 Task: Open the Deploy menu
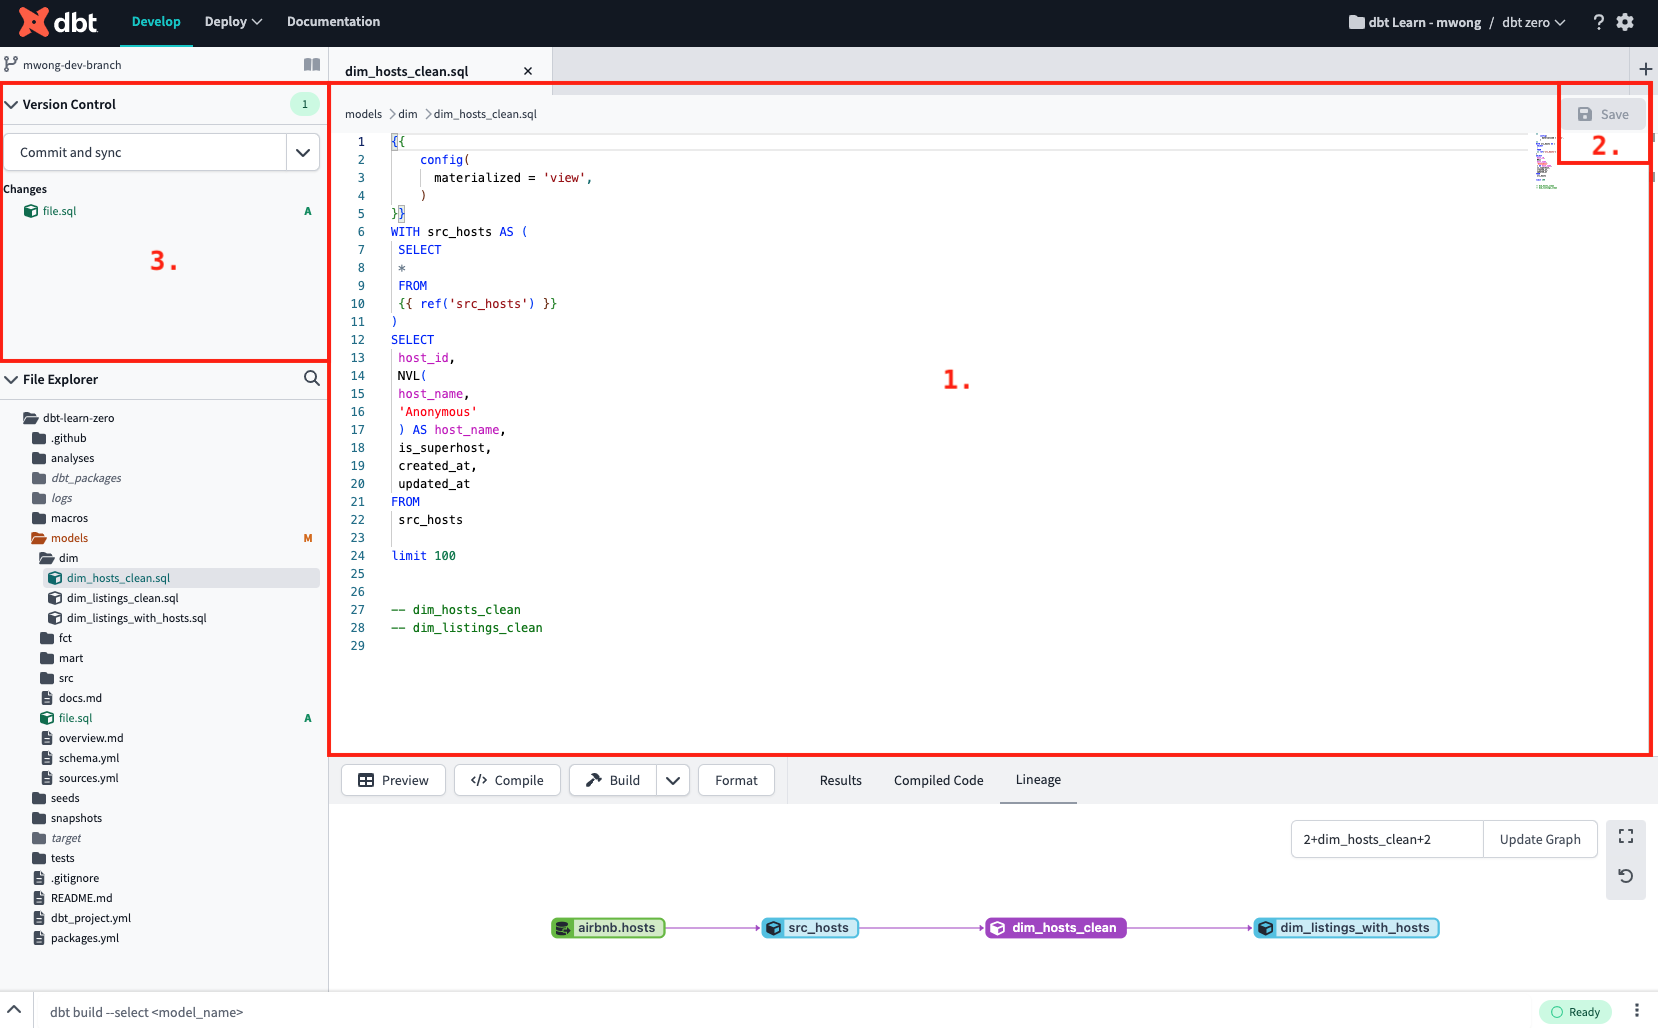coord(232,21)
